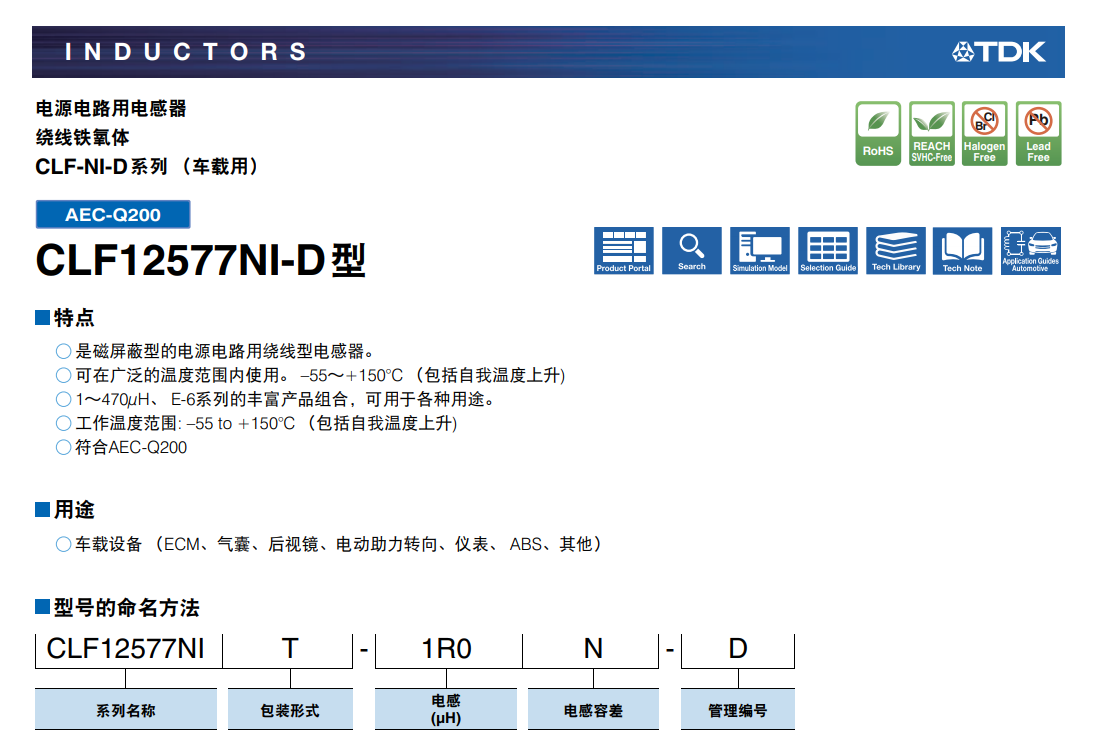Click the AEC-Q200 blue label

pos(113,214)
